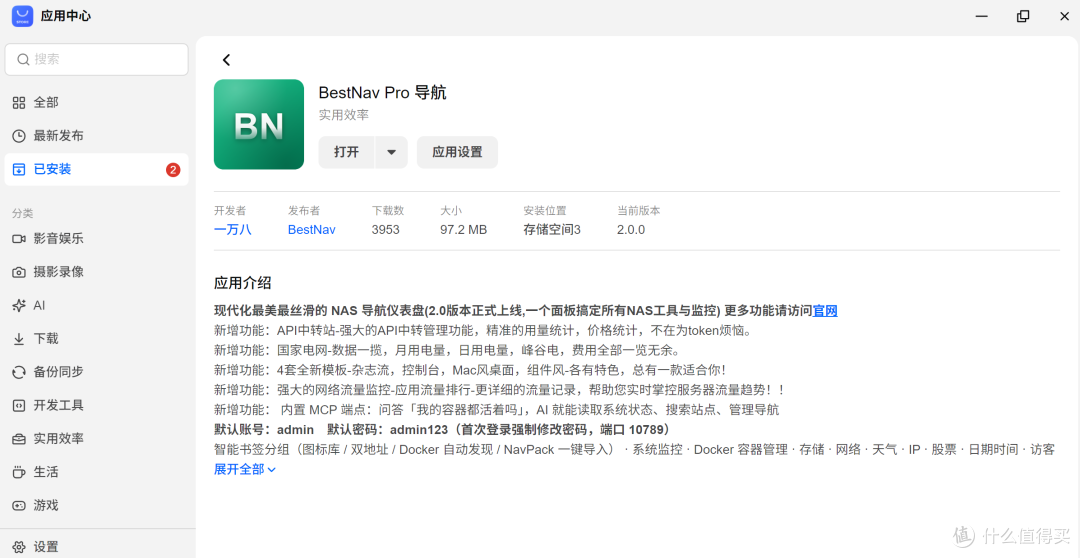Click the 应用设置 button

(457, 152)
